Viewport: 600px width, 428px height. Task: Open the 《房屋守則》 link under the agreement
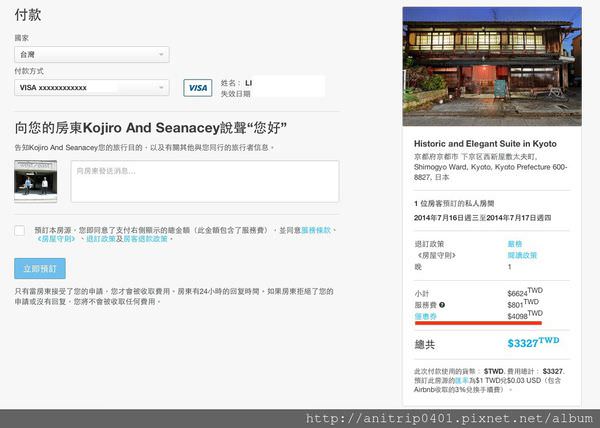(57, 239)
